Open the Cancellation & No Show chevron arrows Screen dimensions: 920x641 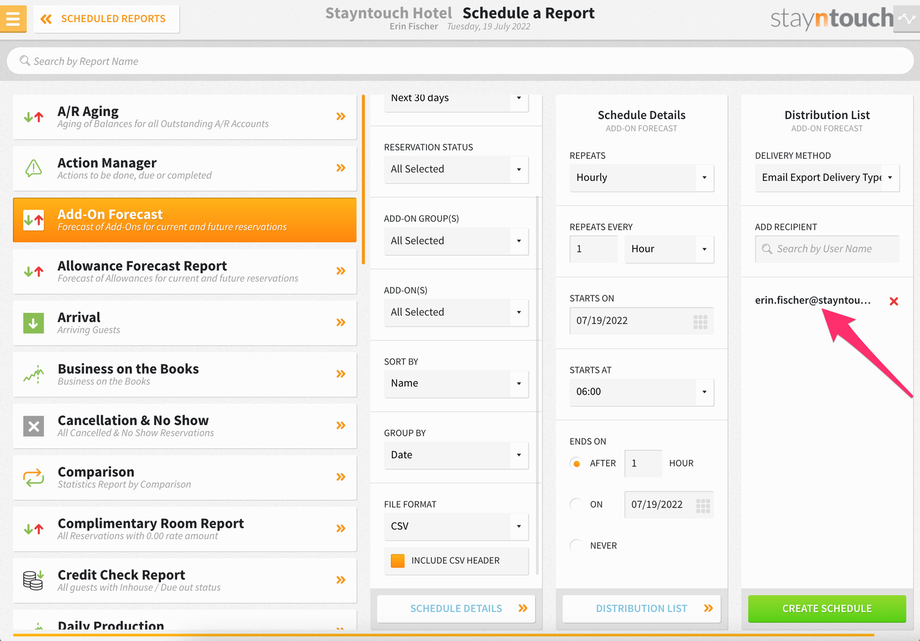coord(340,426)
